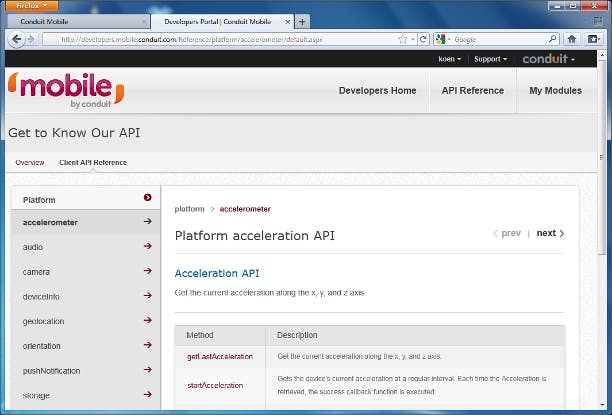Select the Developers Portal tab
This screenshot has width=612, height=415.
[x=222, y=22]
